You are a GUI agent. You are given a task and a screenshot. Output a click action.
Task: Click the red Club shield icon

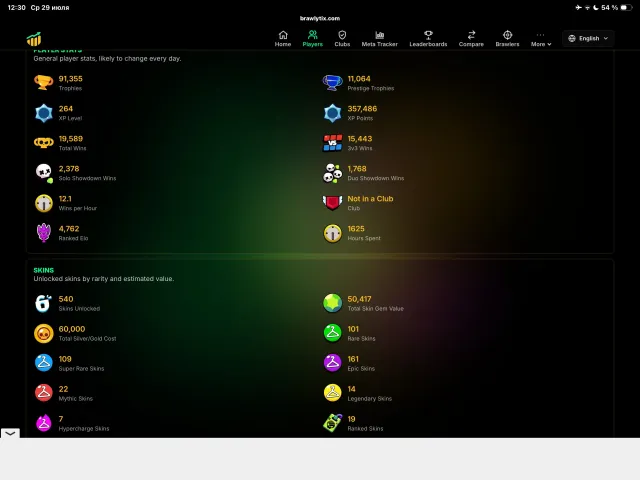(332, 203)
